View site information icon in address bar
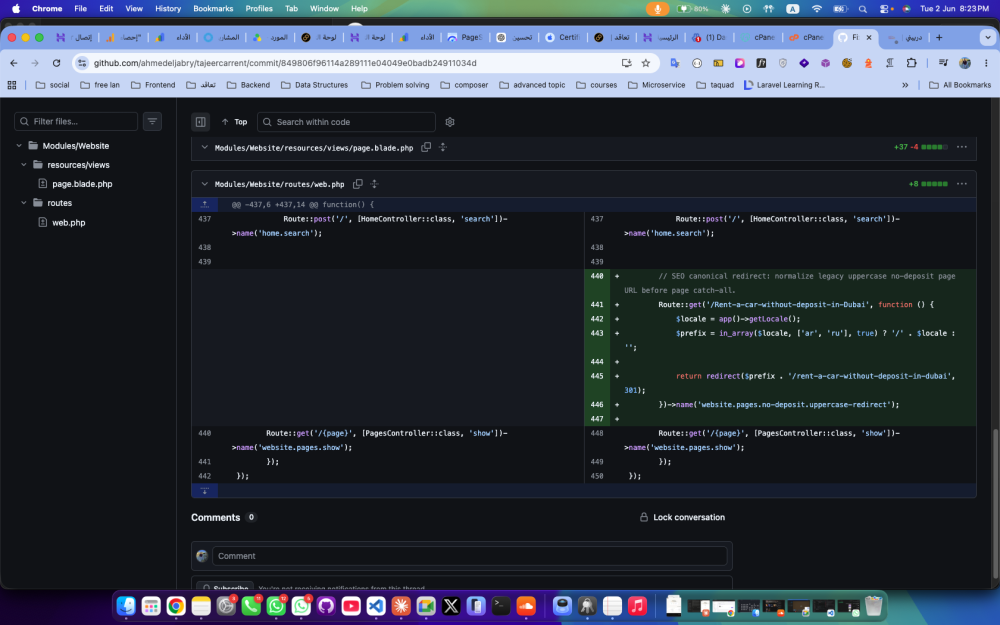 pos(82,63)
